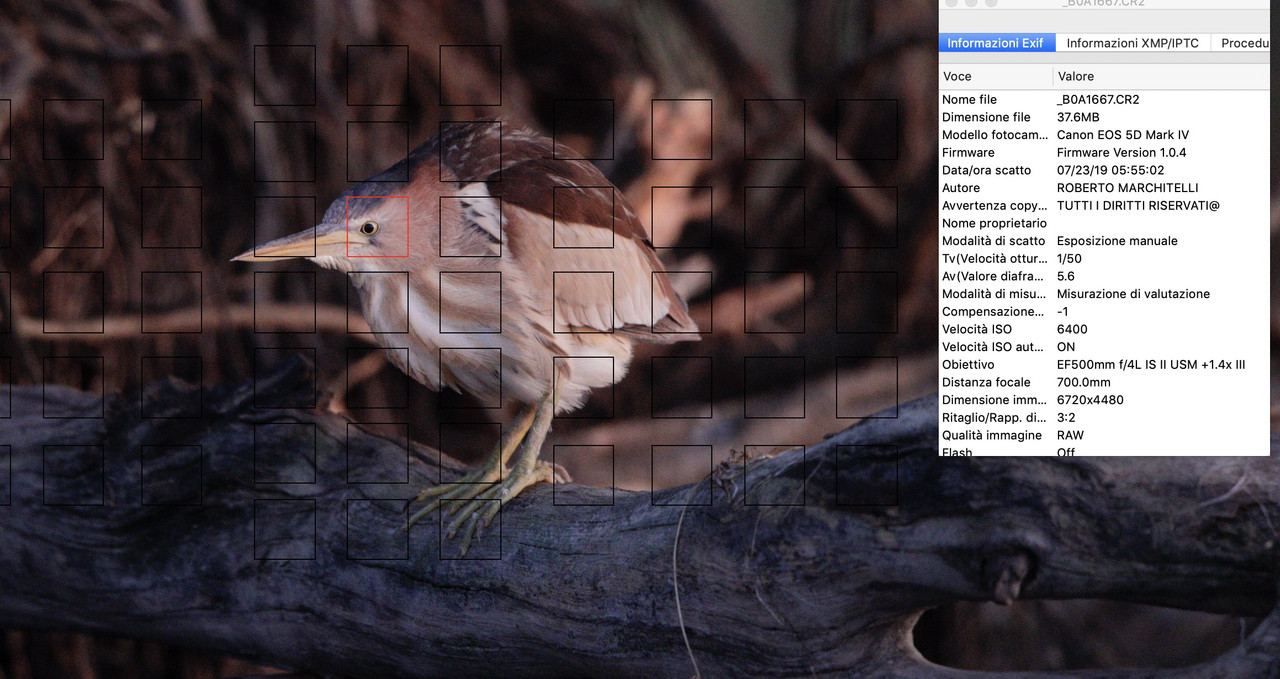The image size is (1280, 679).
Task: Select the Misurazione di valutazione value
Action: point(1133,294)
